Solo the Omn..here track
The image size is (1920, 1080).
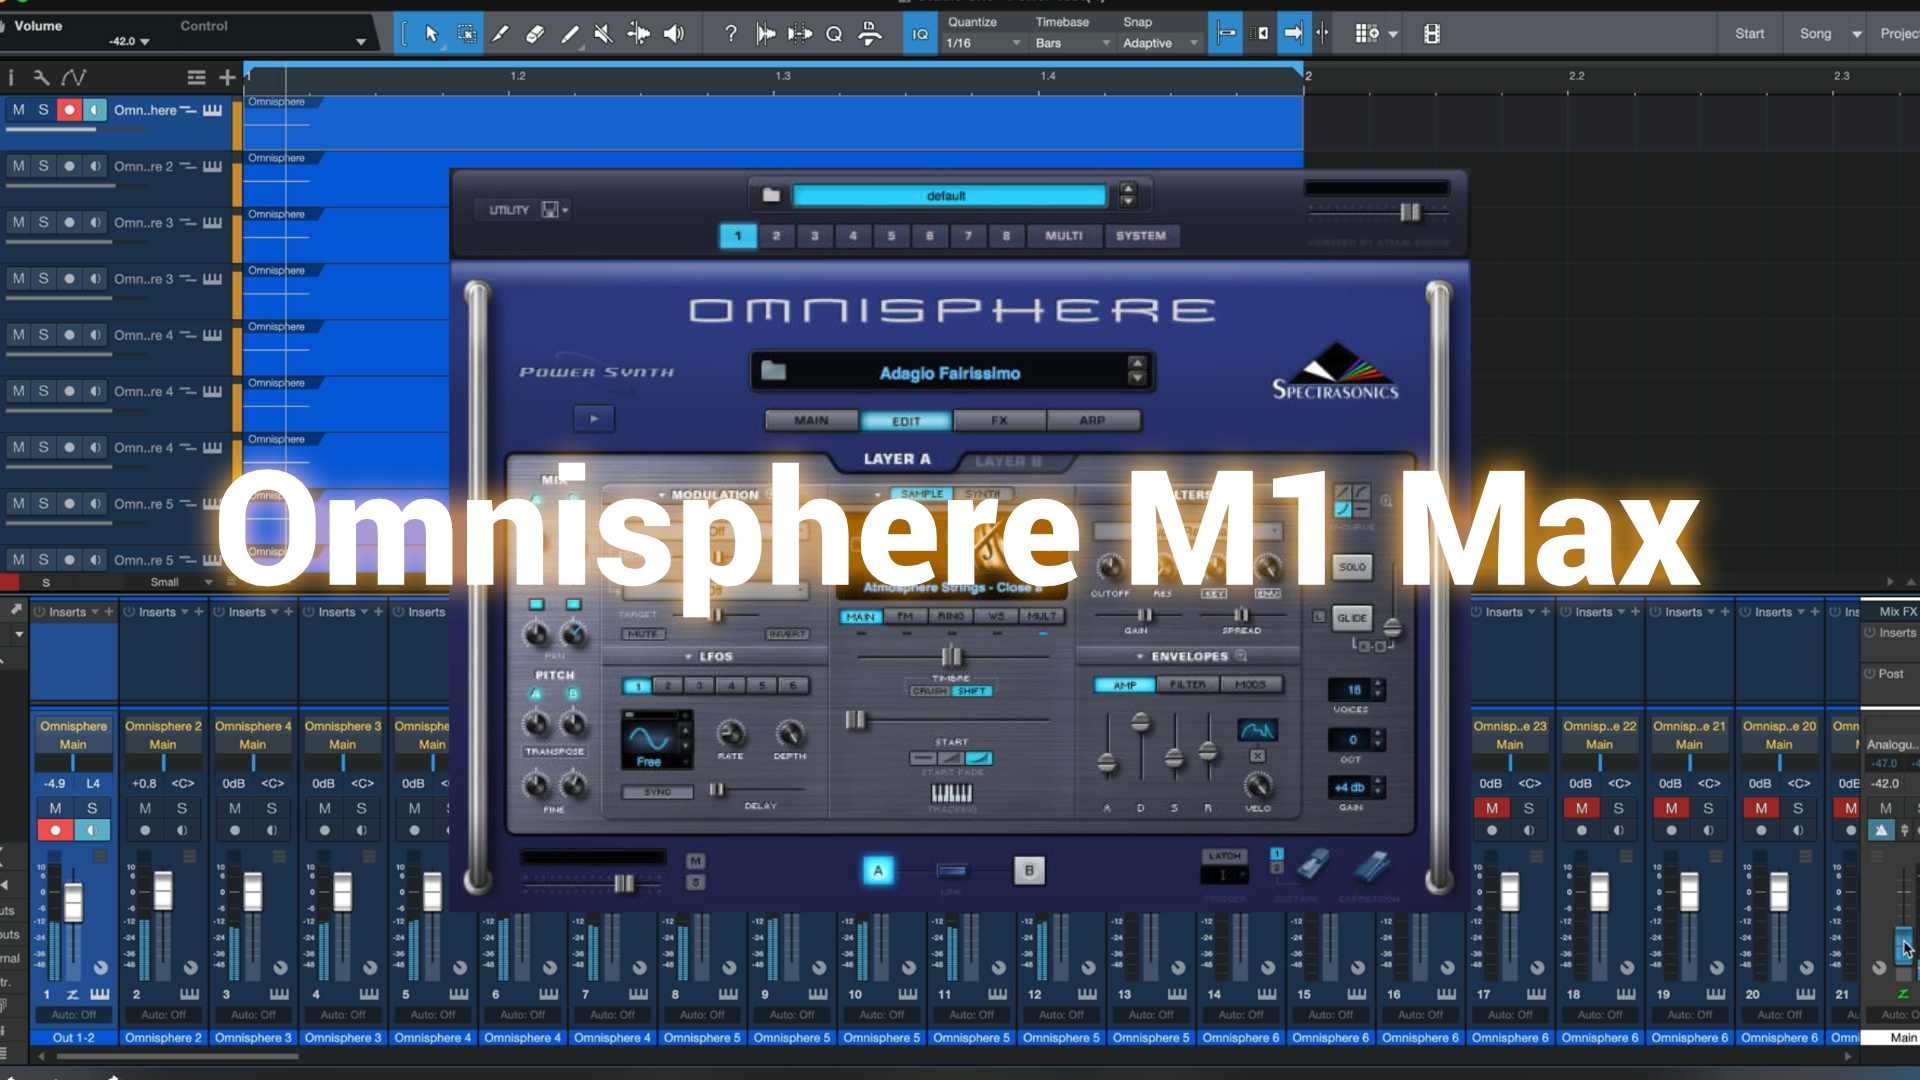(43, 110)
